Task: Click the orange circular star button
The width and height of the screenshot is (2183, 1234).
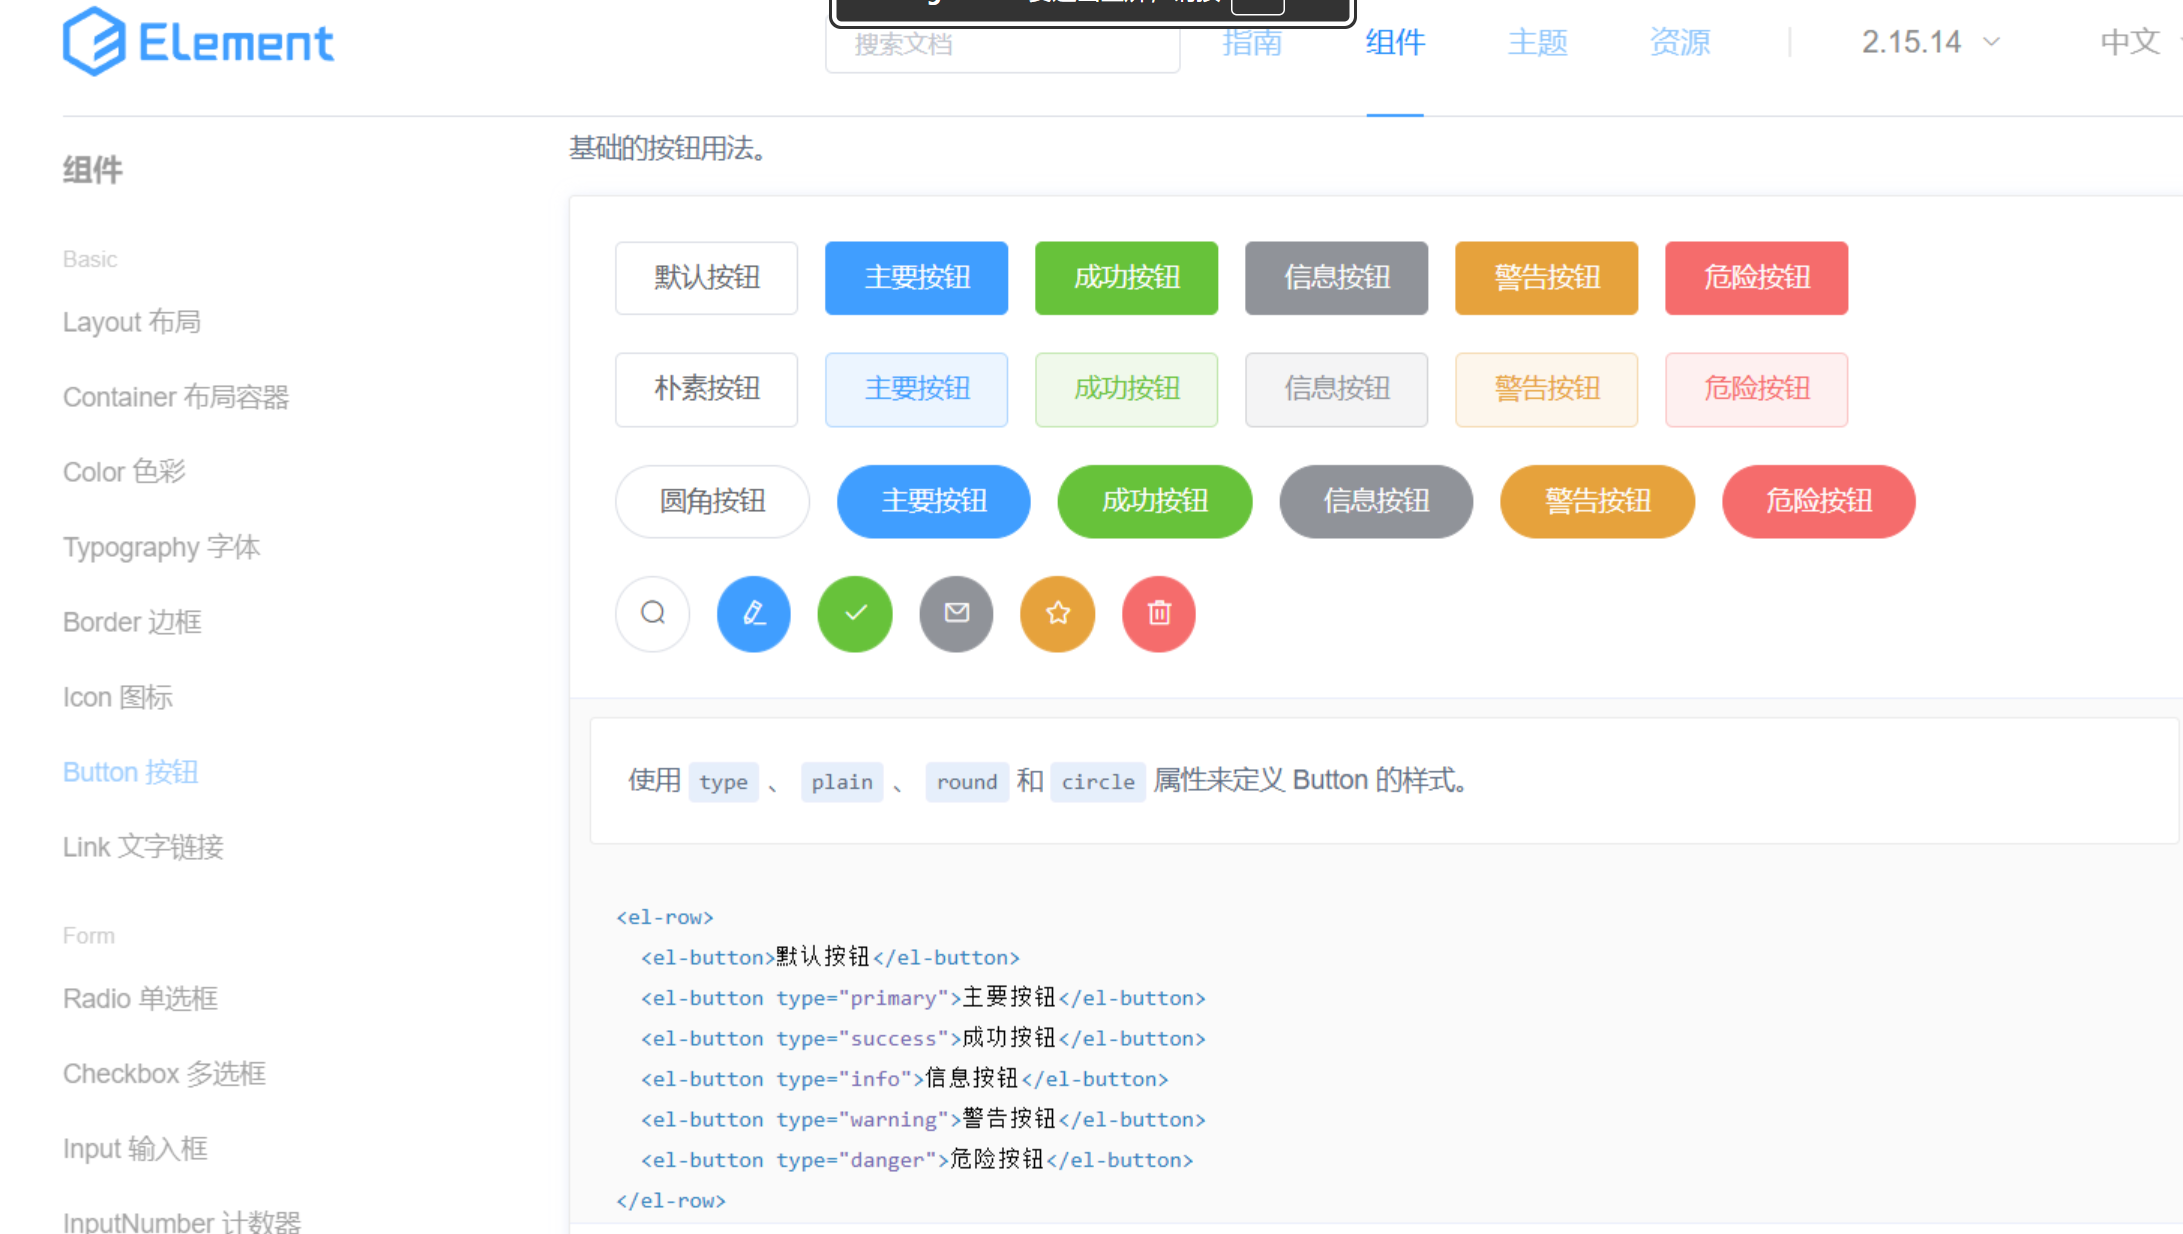Action: coord(1057,613)
